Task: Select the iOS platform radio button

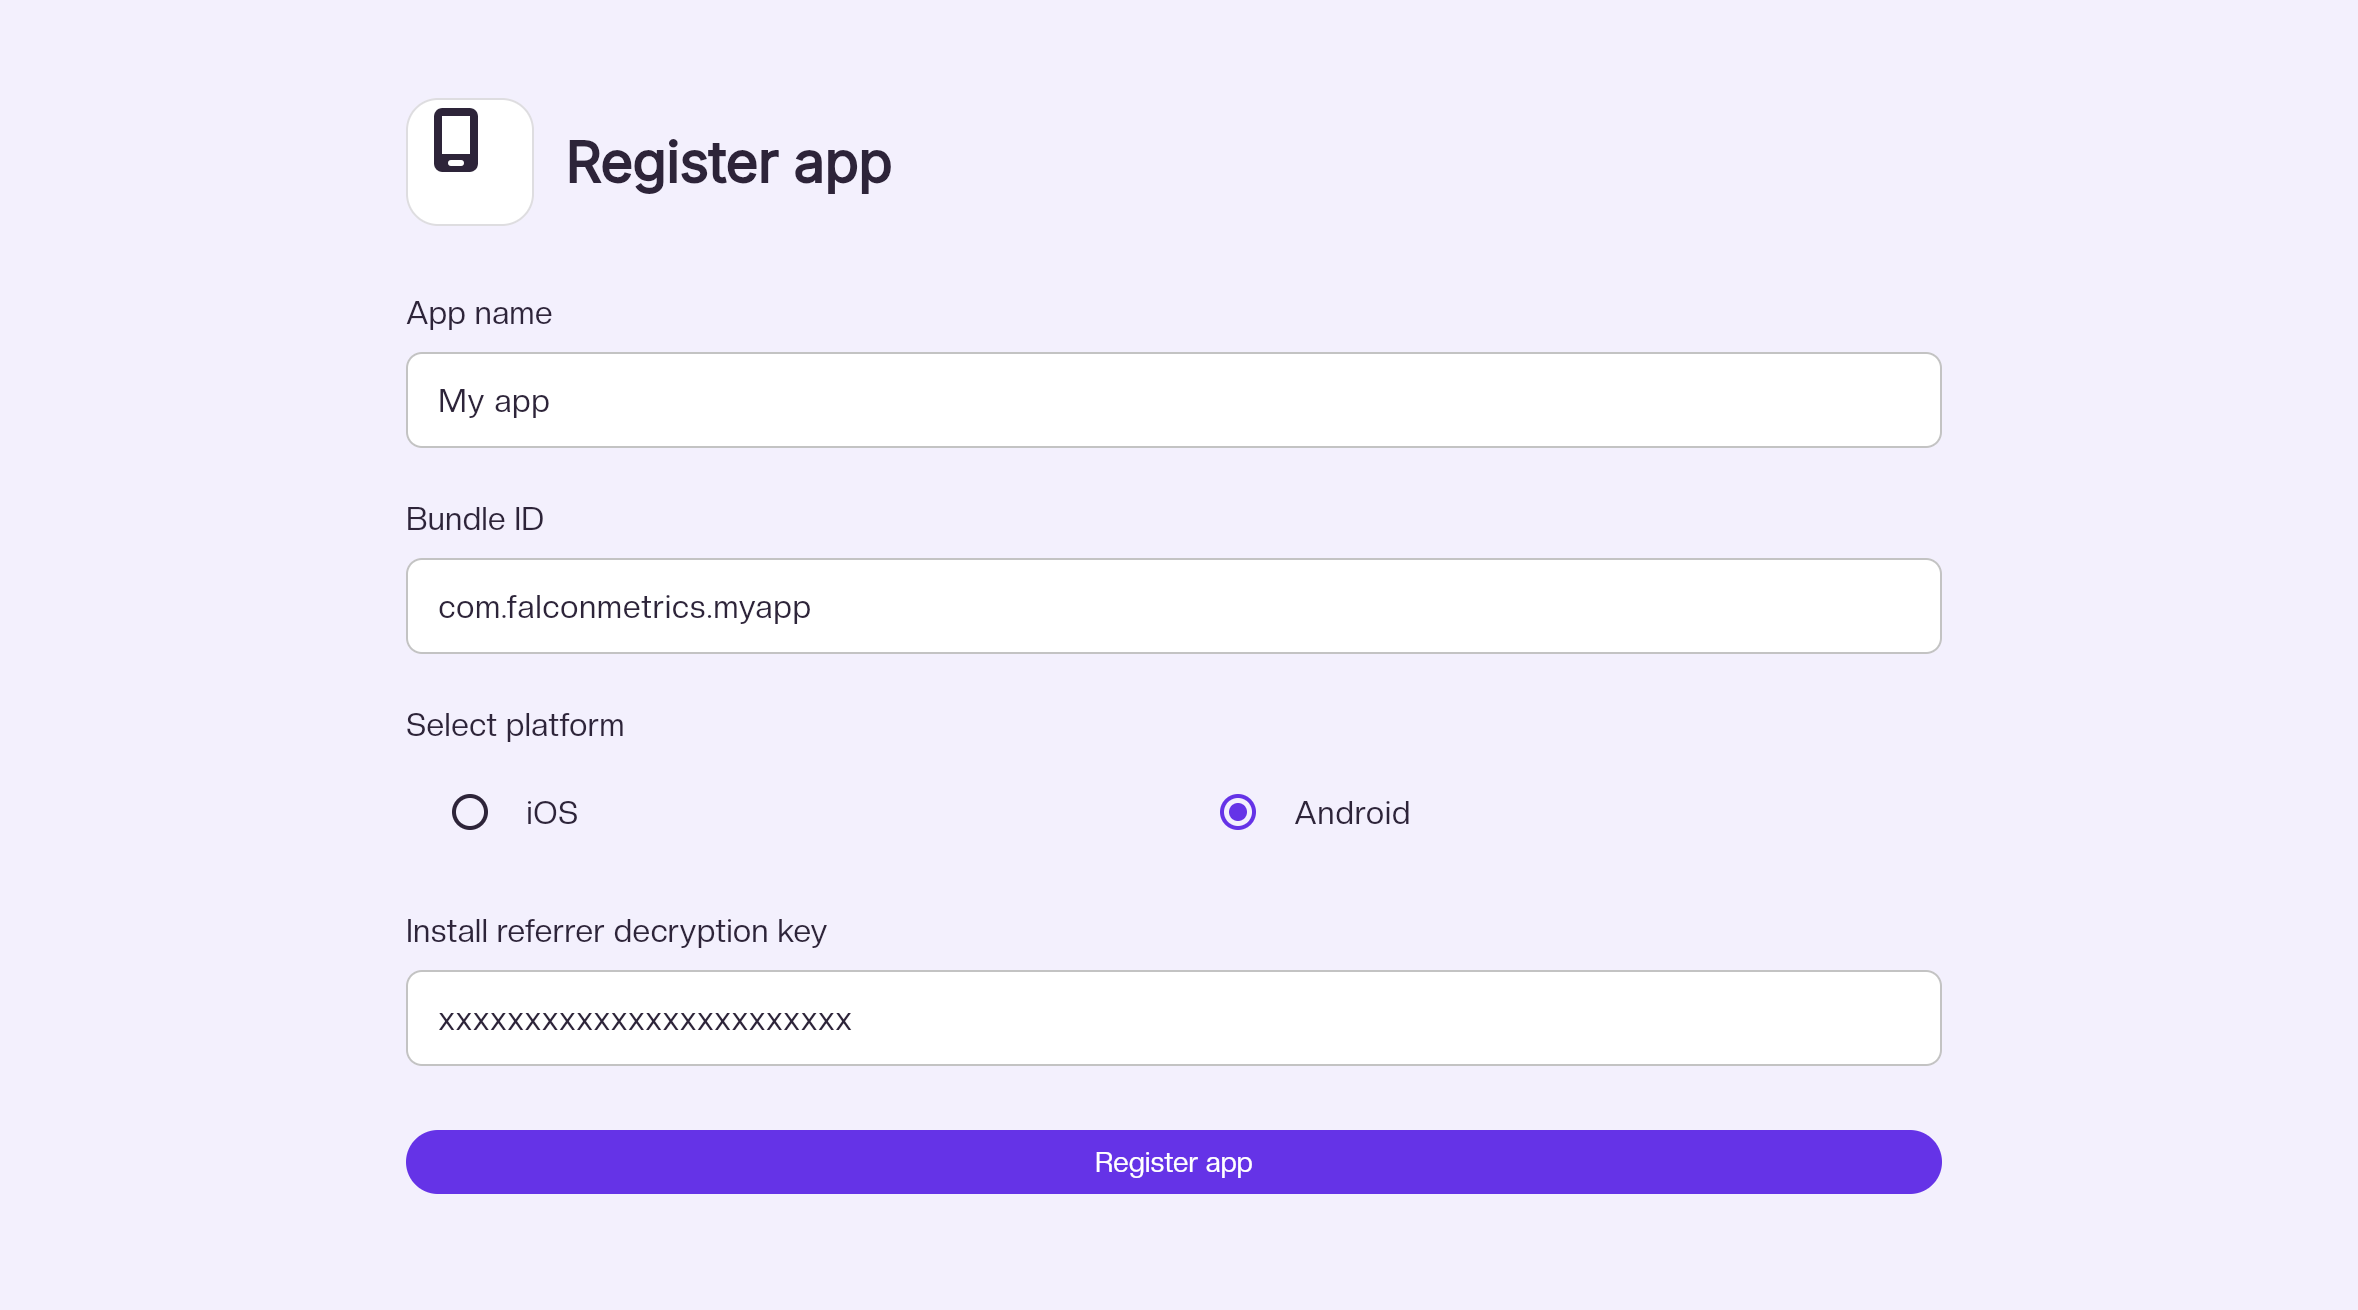Action: [470, 812]
